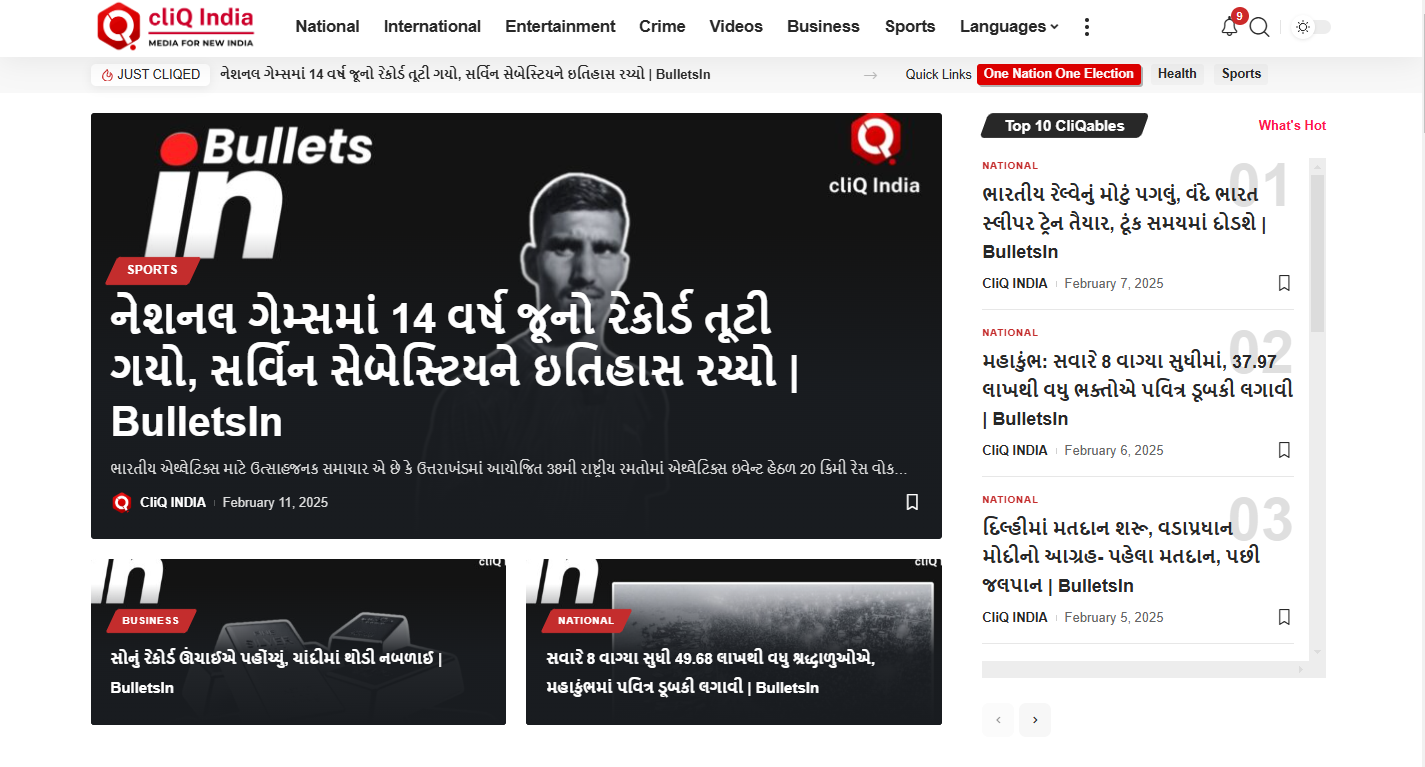Open the Sports menu item in navbar
Image resolution: width=1425 pixels, height=767 pixels.
coord(910,27)
